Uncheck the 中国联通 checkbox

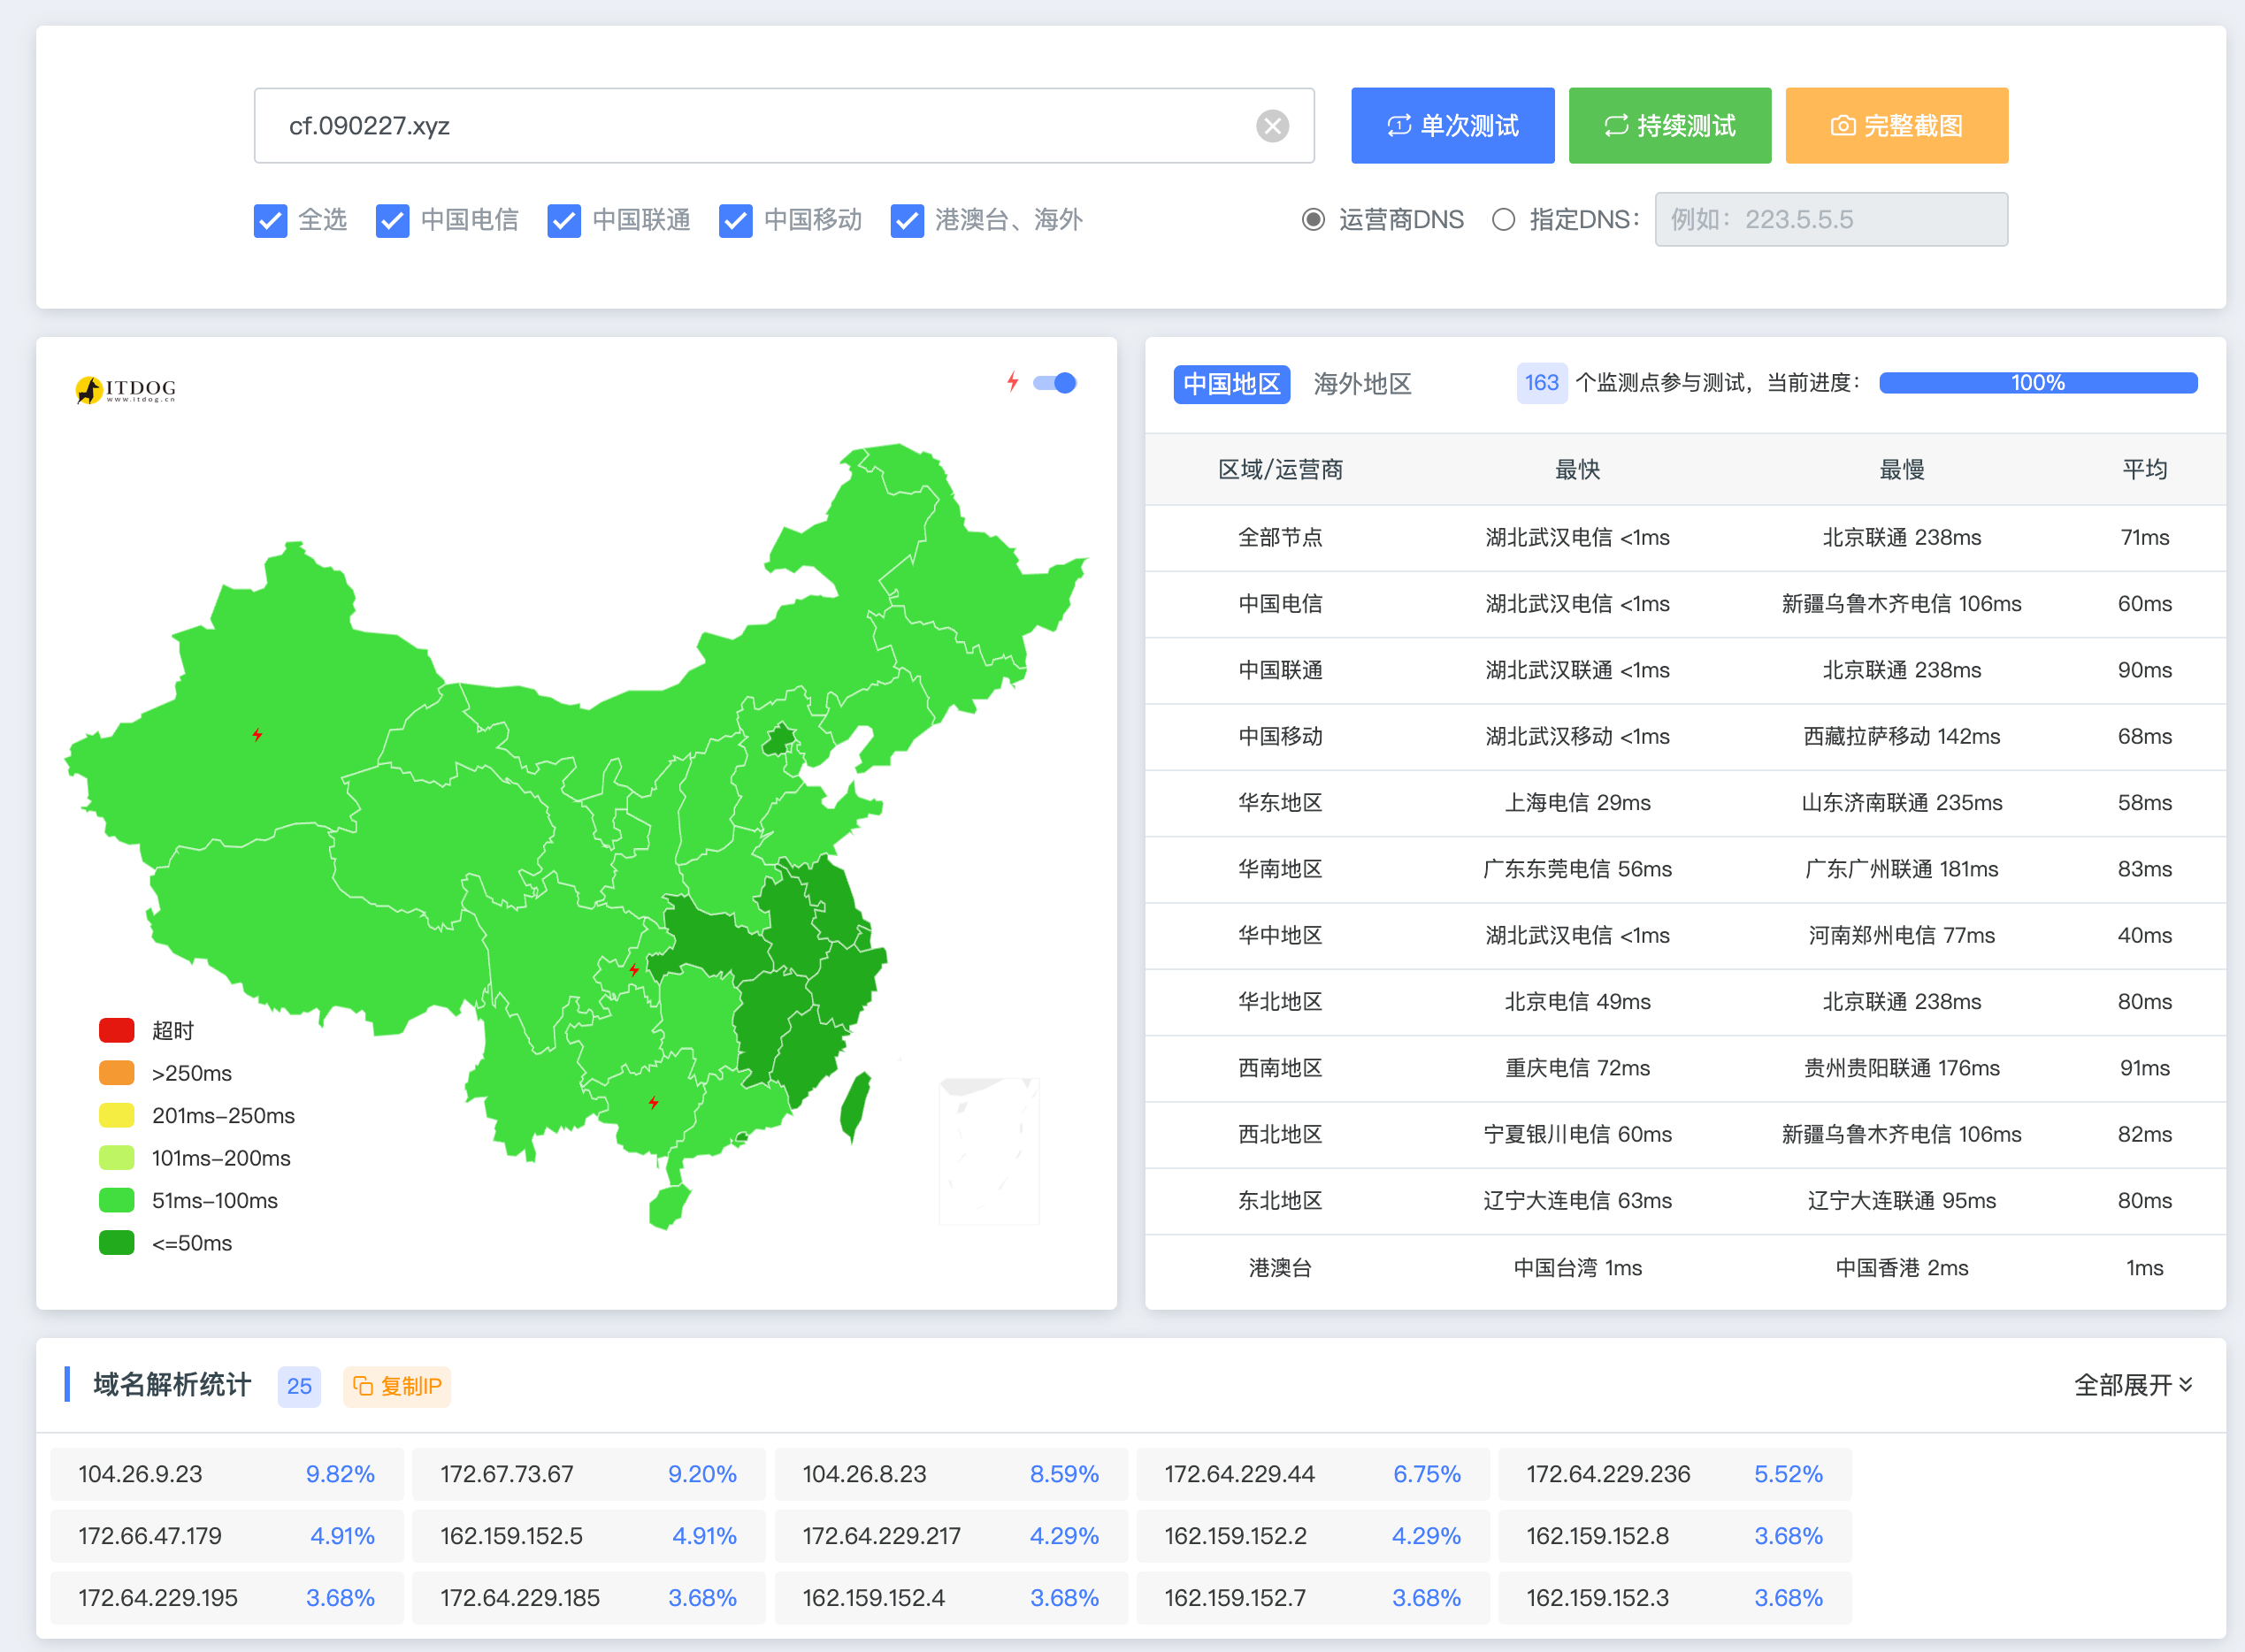(565, 220)
